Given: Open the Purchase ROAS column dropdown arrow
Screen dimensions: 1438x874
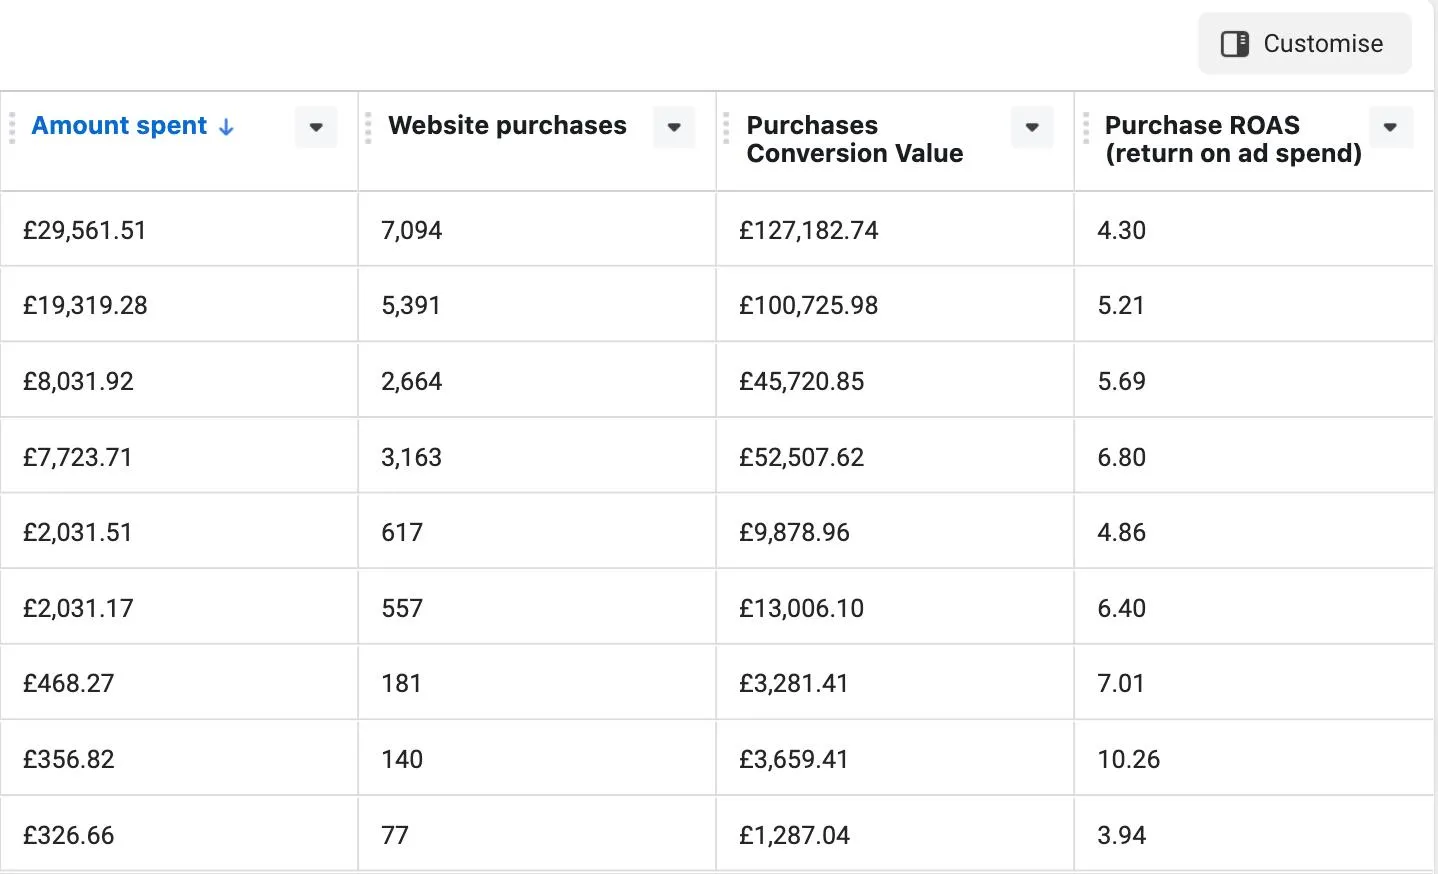Looking at the screenshot, I should point(1390,127).
